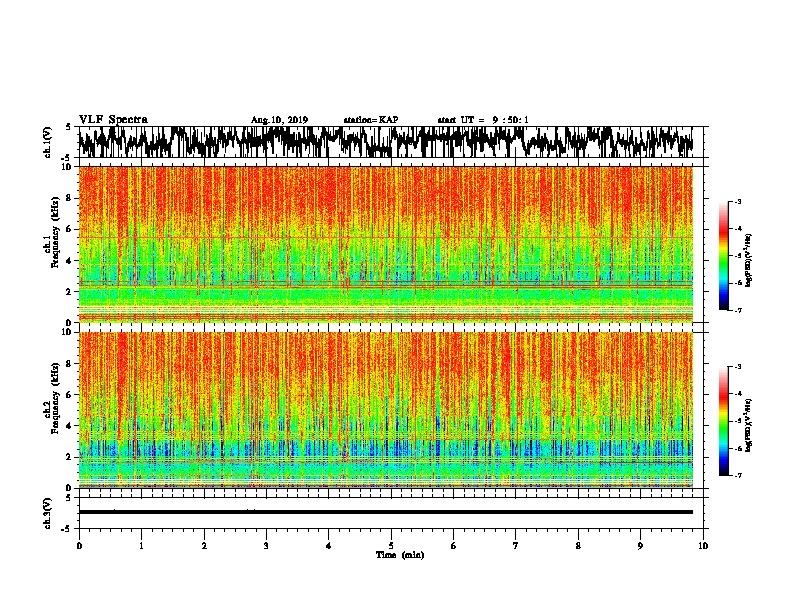Click the 'station=KAP' label
This screenshot has width=792, height=612.
coord(371,120)
